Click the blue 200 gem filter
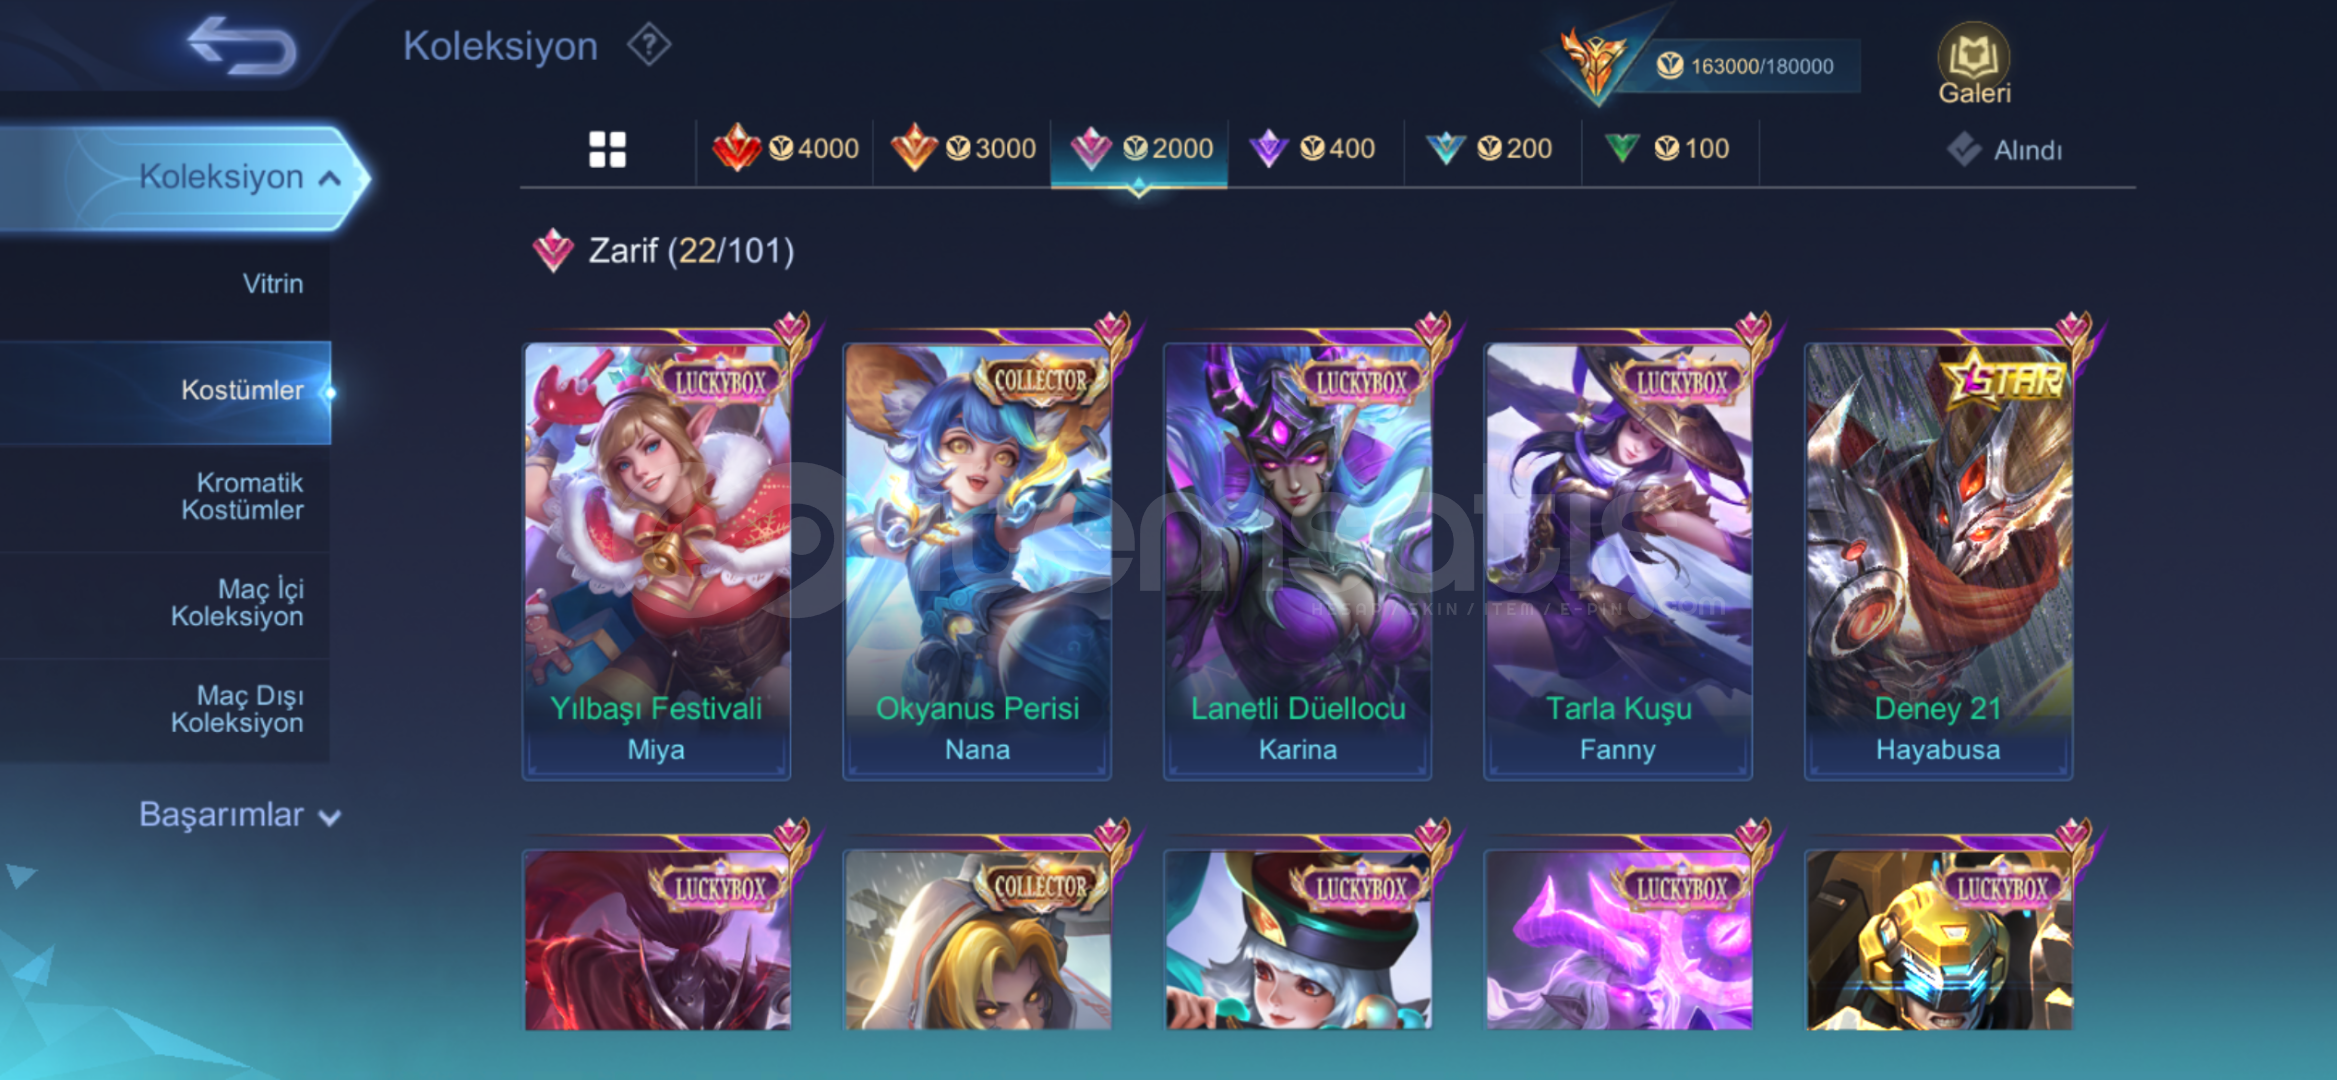 (x=1491, y=149)
